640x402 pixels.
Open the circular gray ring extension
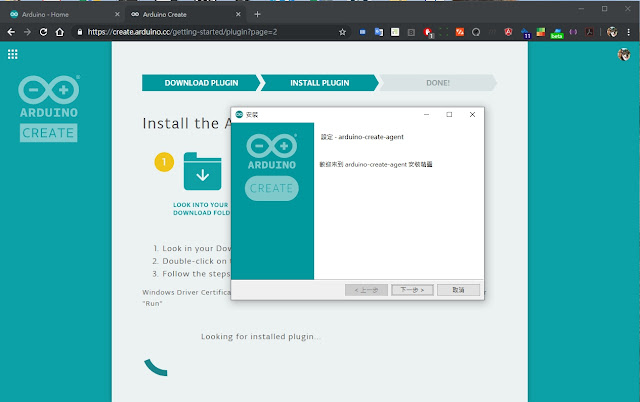pos(476,32)
